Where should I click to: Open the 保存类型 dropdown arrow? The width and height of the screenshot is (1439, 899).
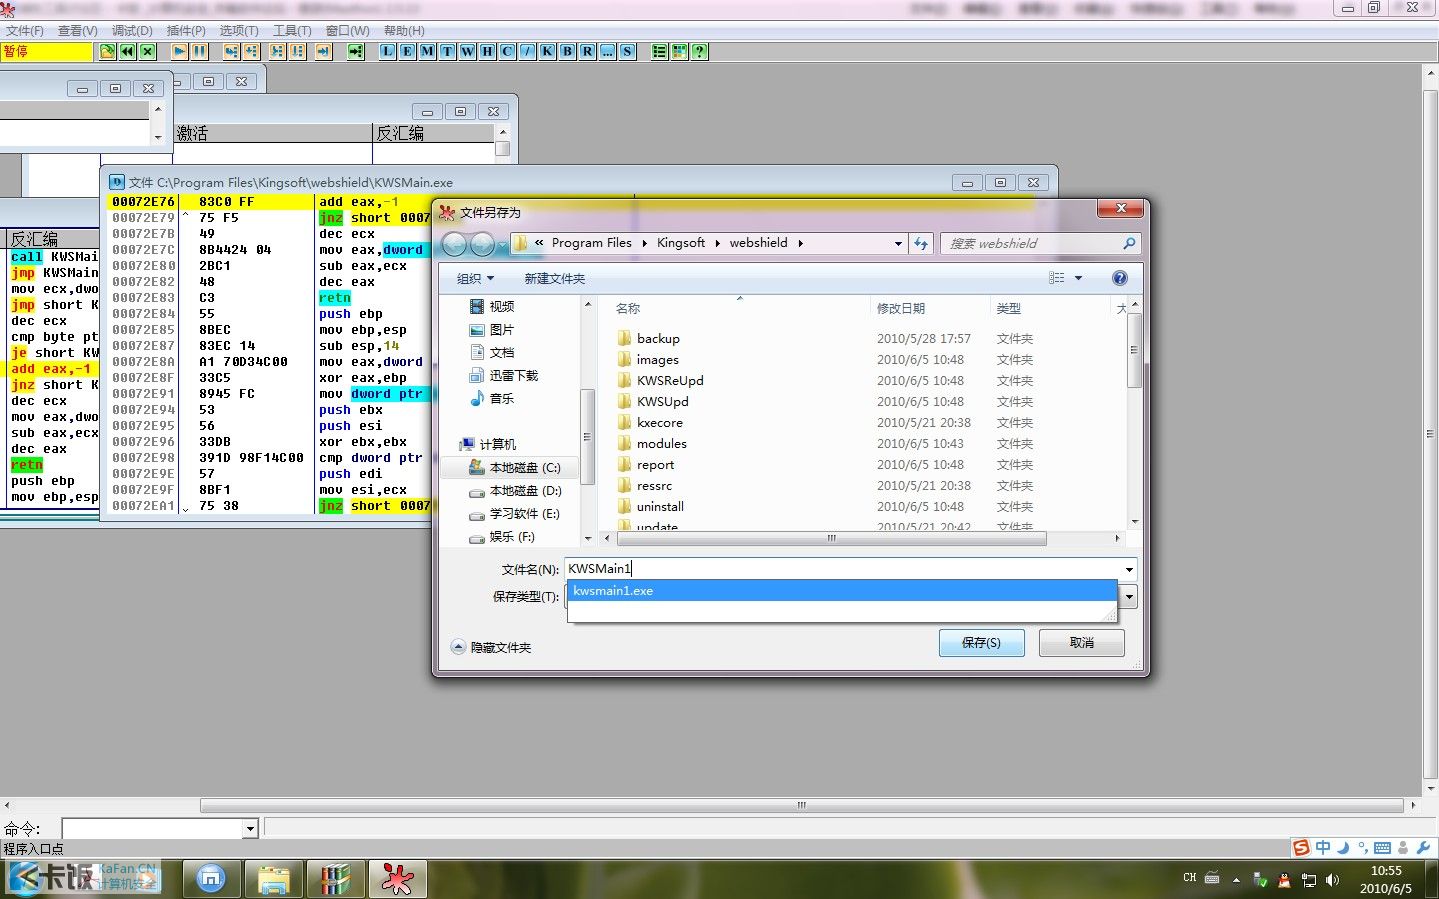pos(1129,597)
